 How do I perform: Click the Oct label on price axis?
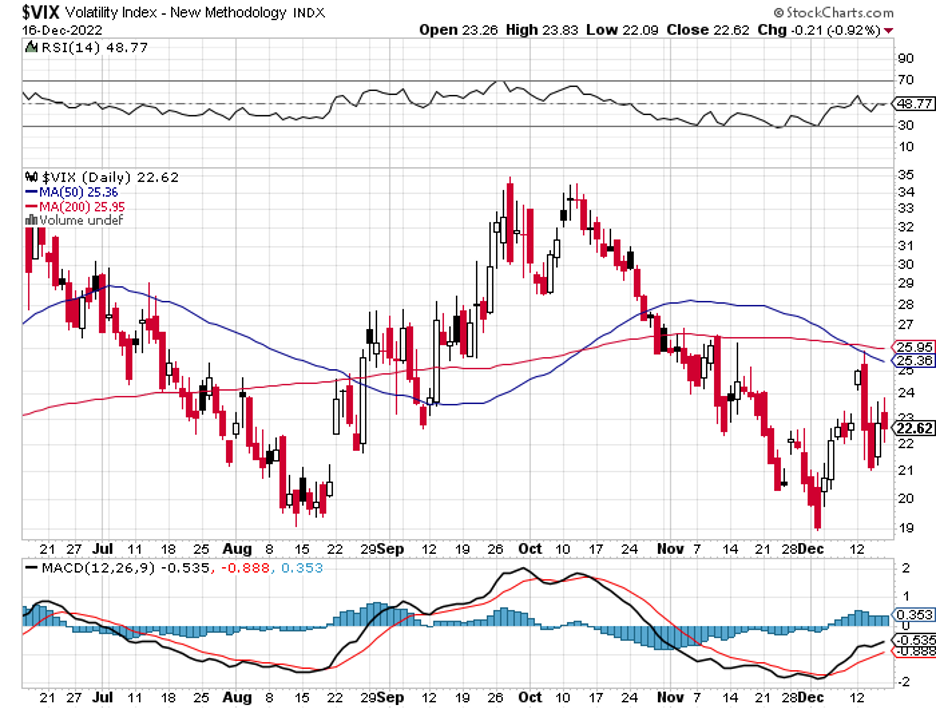529,549
